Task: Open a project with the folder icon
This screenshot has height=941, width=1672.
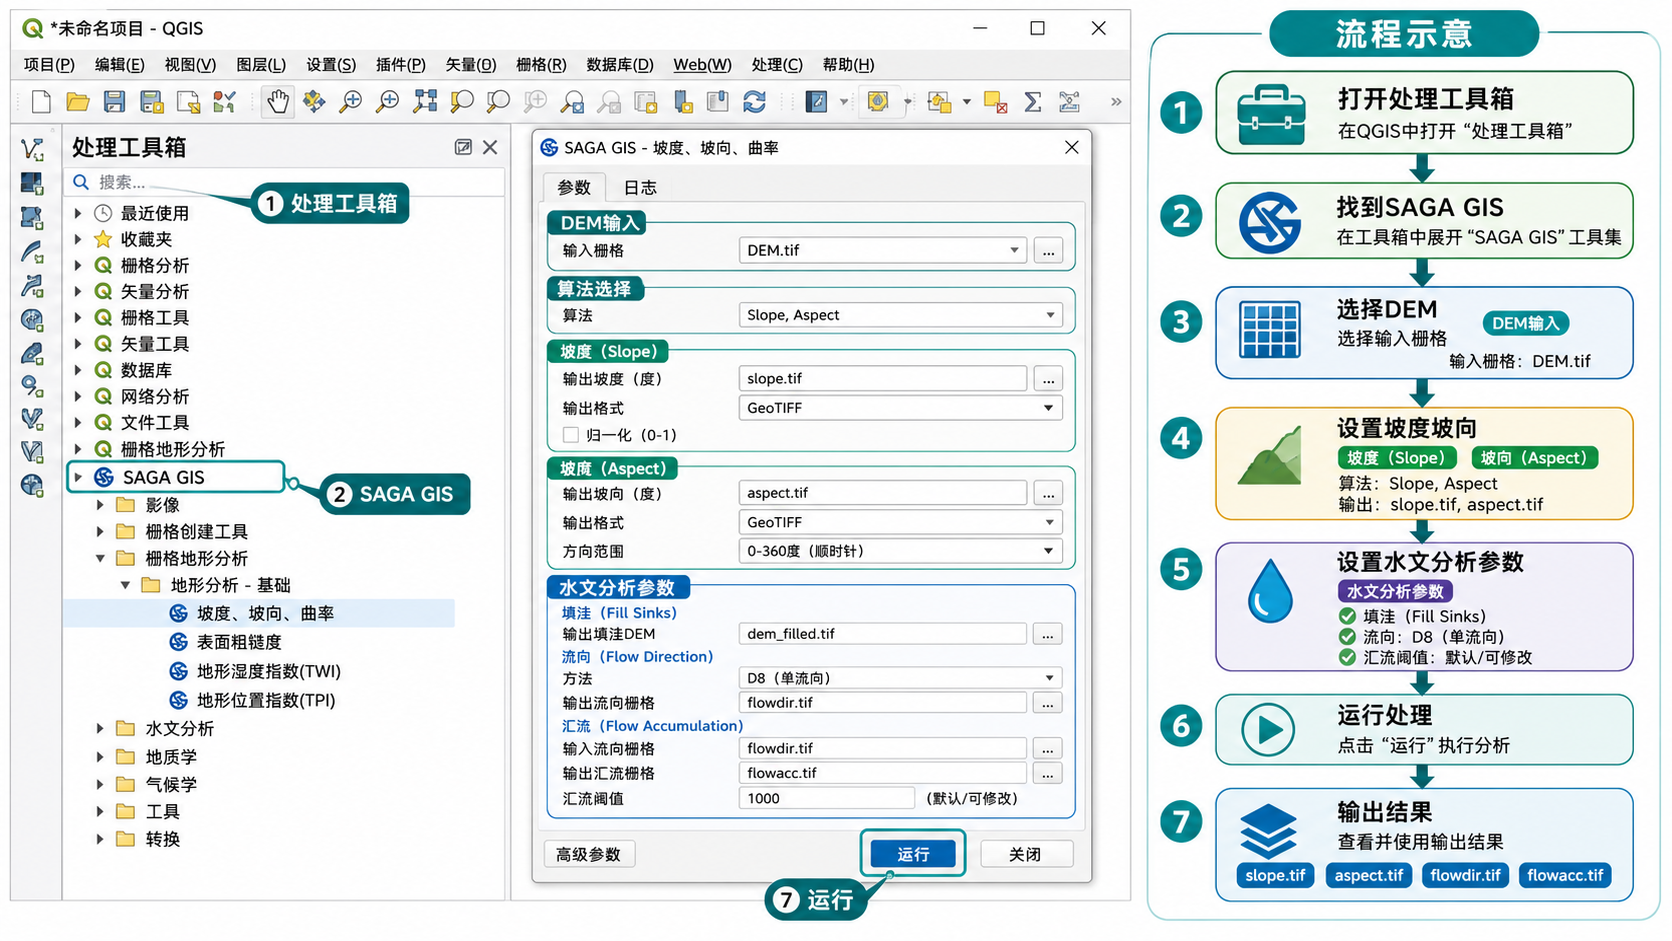Action: [78, 101]
